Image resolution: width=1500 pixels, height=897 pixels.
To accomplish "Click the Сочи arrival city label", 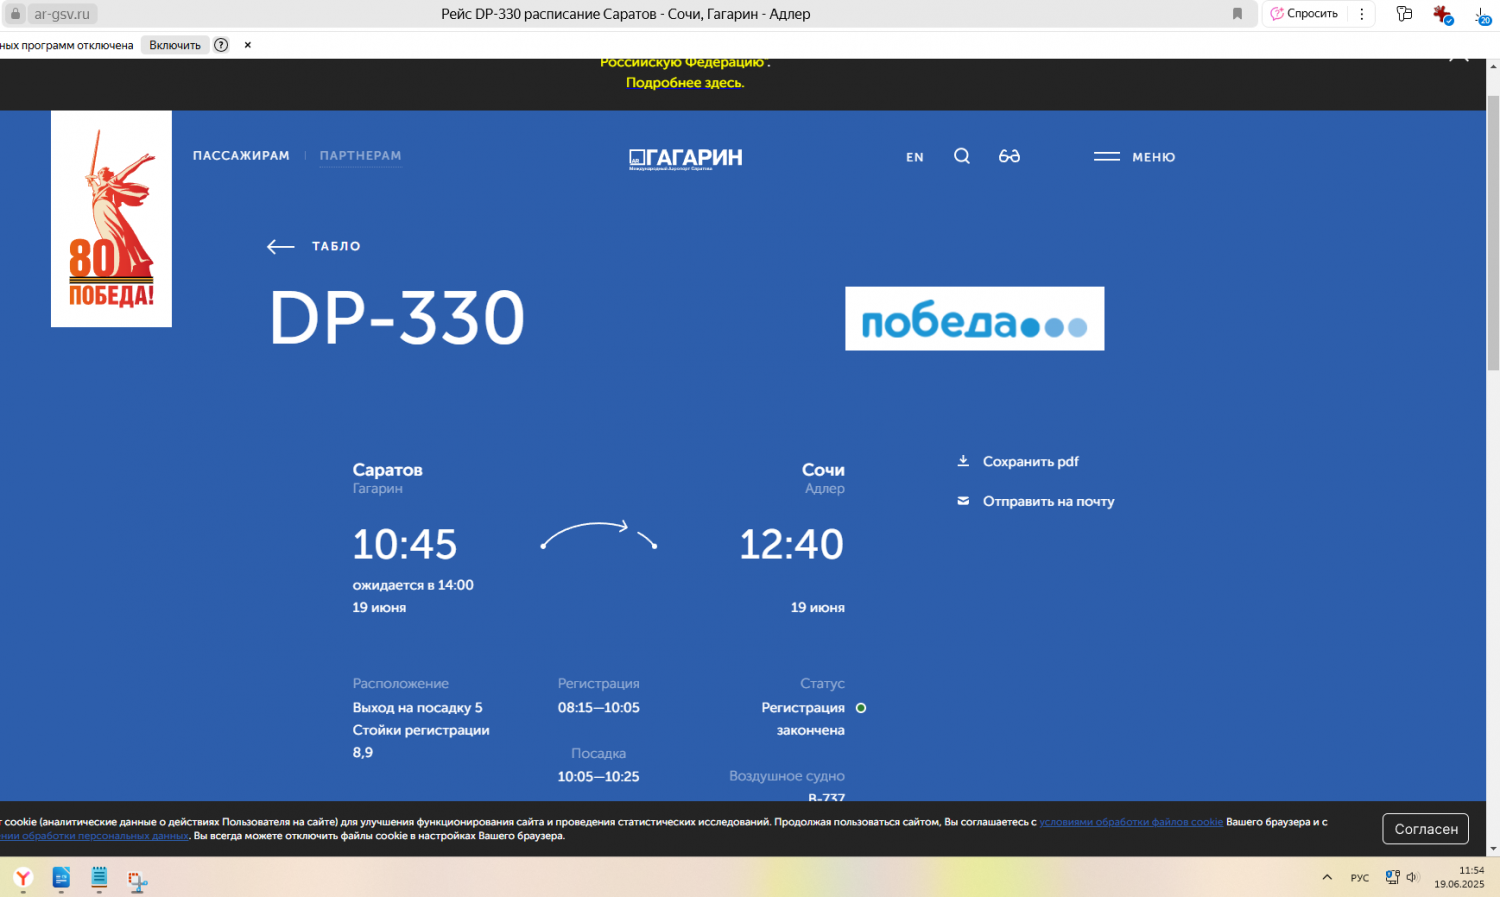I will 823,470.
